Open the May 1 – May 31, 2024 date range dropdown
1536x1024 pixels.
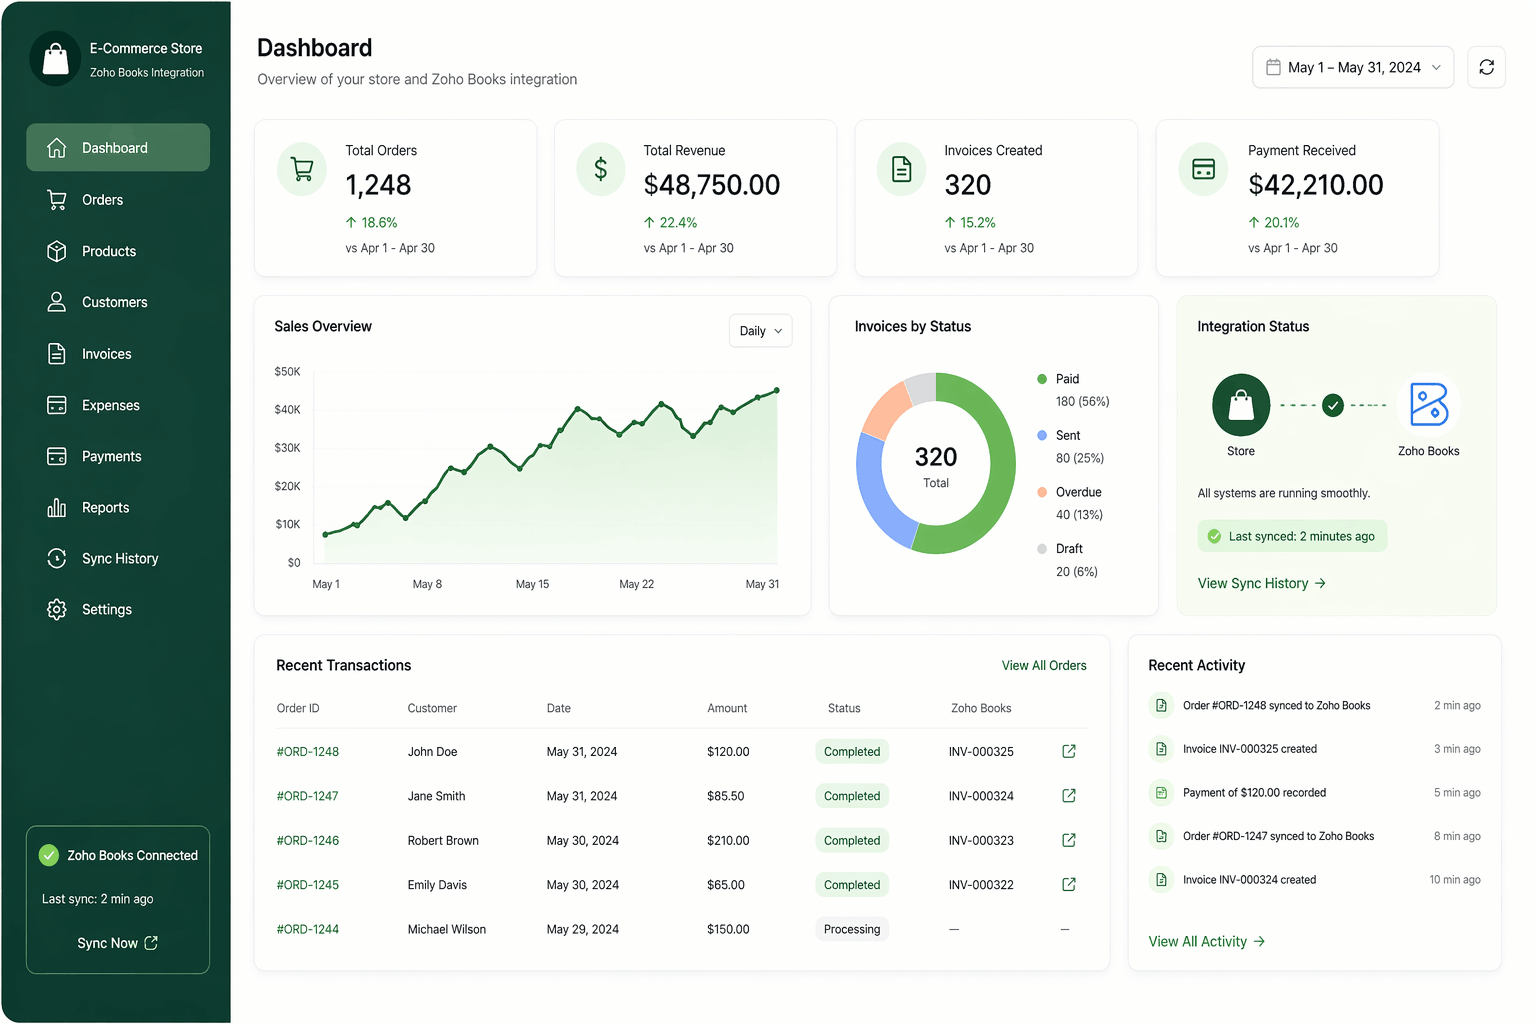tap(1353, 67)
